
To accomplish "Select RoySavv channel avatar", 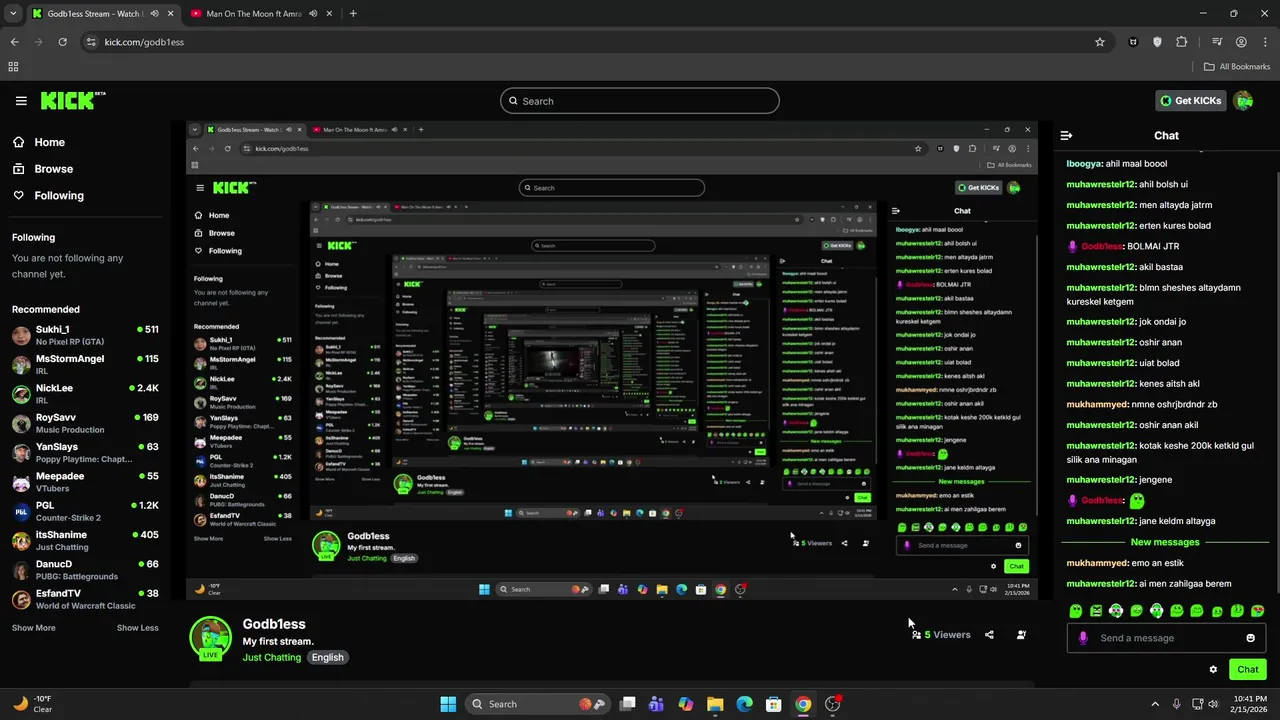I will point(21,423).
